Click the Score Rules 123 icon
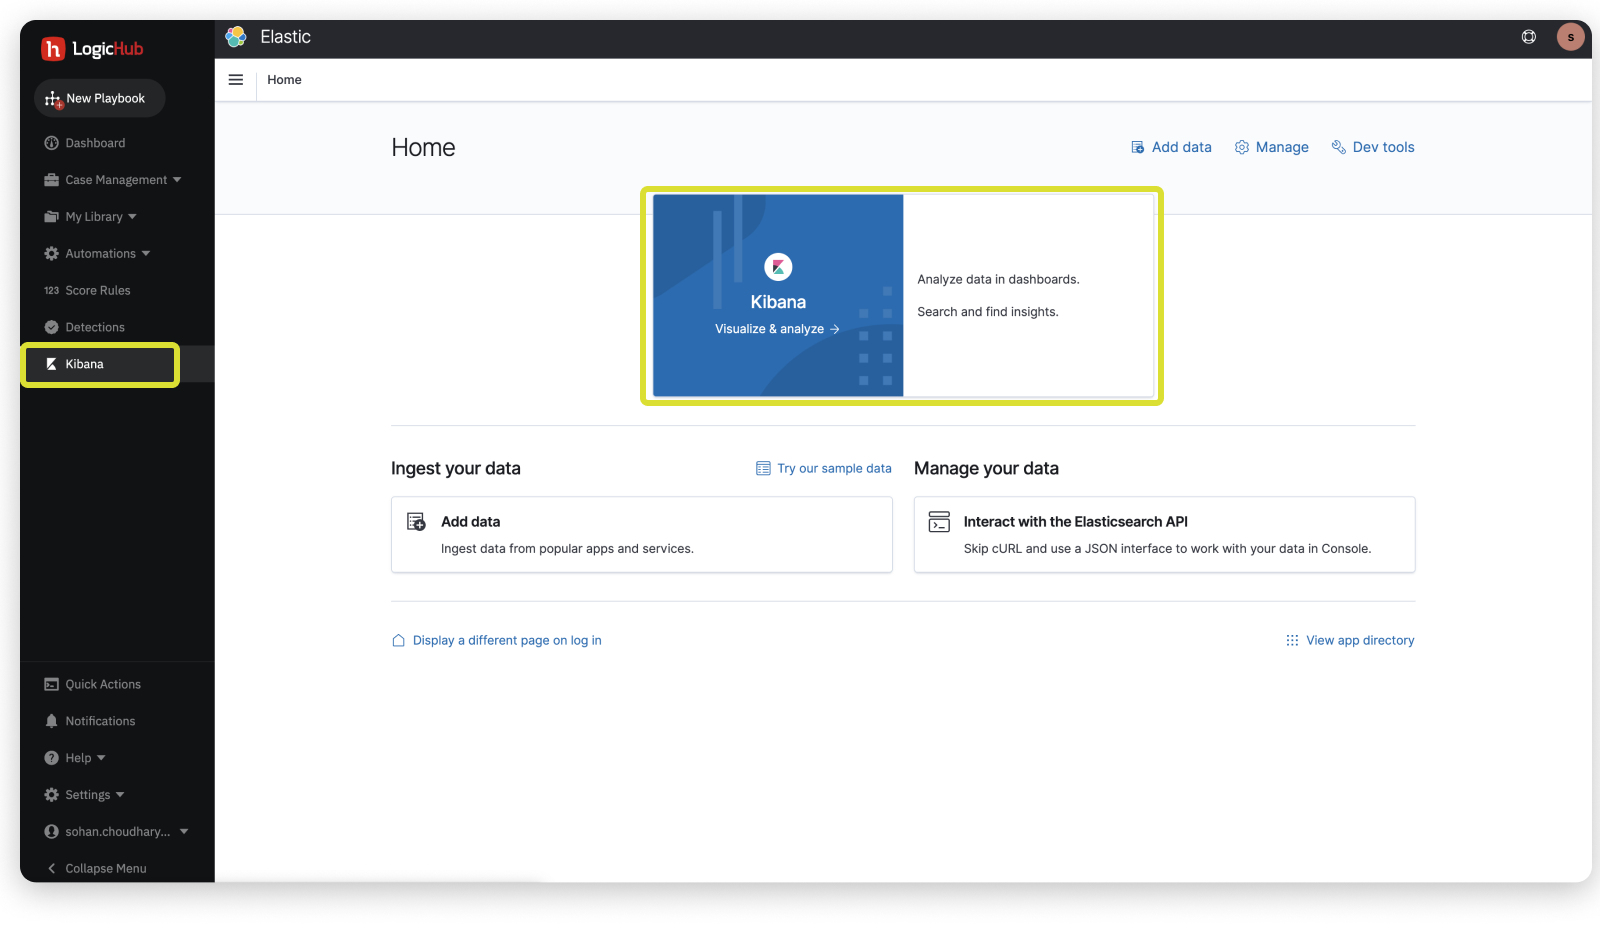Screen dimensions: 1600x936 pyautogui.click(x=51, y=291)
